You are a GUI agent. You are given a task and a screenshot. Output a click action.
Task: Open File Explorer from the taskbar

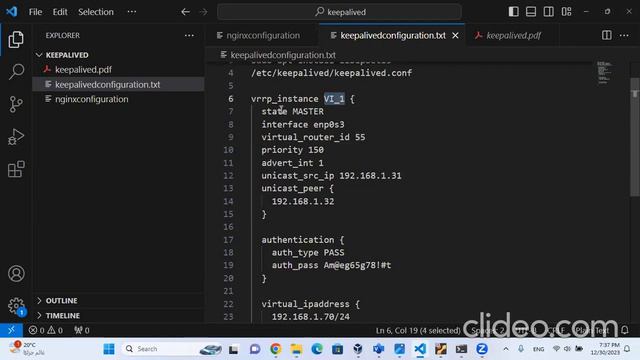[296, 349]
